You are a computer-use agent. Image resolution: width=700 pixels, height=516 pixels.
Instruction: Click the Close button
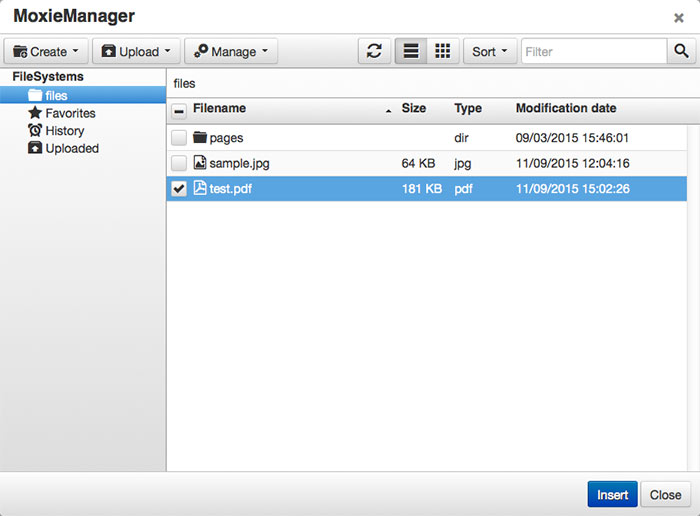[x=665, y=494]
